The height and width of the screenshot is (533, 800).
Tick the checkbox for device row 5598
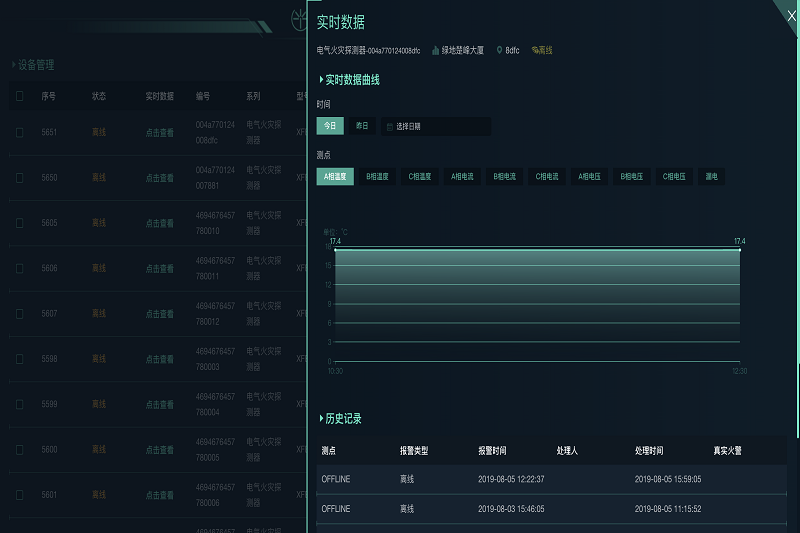(19, 359)
